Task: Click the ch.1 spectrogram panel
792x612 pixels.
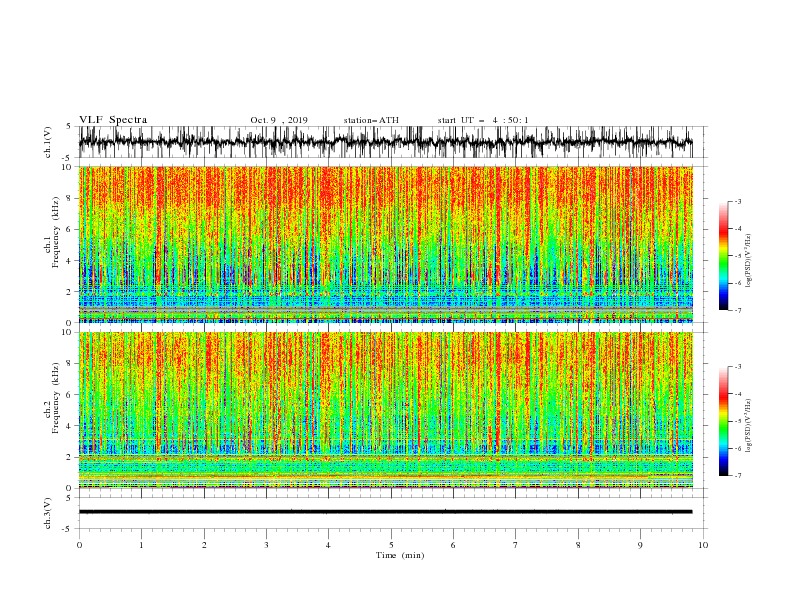Action: (x=385, y=244)
